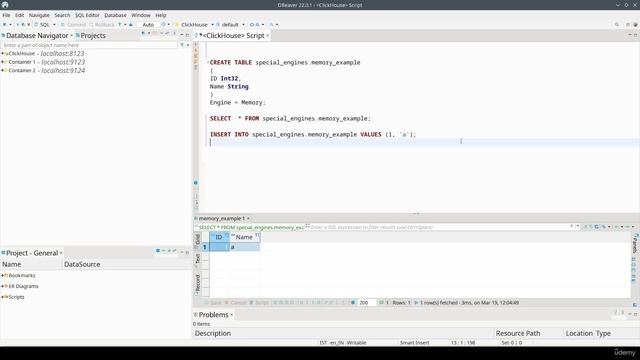Click the SQL expression filter input field

pos(439,227)
